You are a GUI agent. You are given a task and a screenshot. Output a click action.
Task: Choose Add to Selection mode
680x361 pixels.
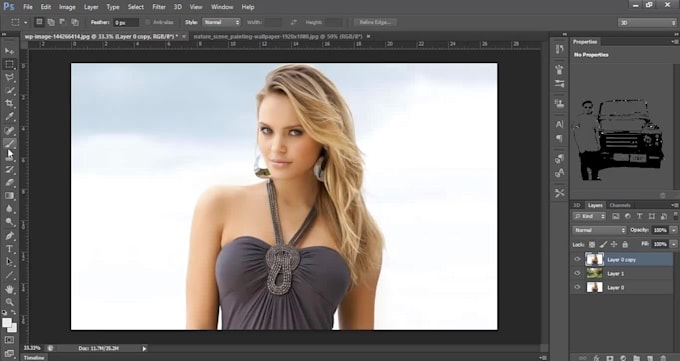point(51,22)
